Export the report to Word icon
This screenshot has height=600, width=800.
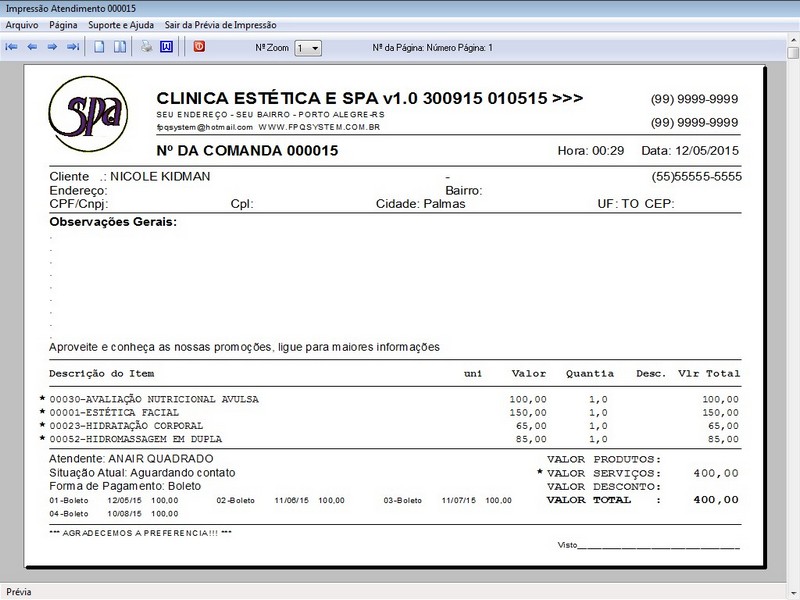(x=166, y=47)
